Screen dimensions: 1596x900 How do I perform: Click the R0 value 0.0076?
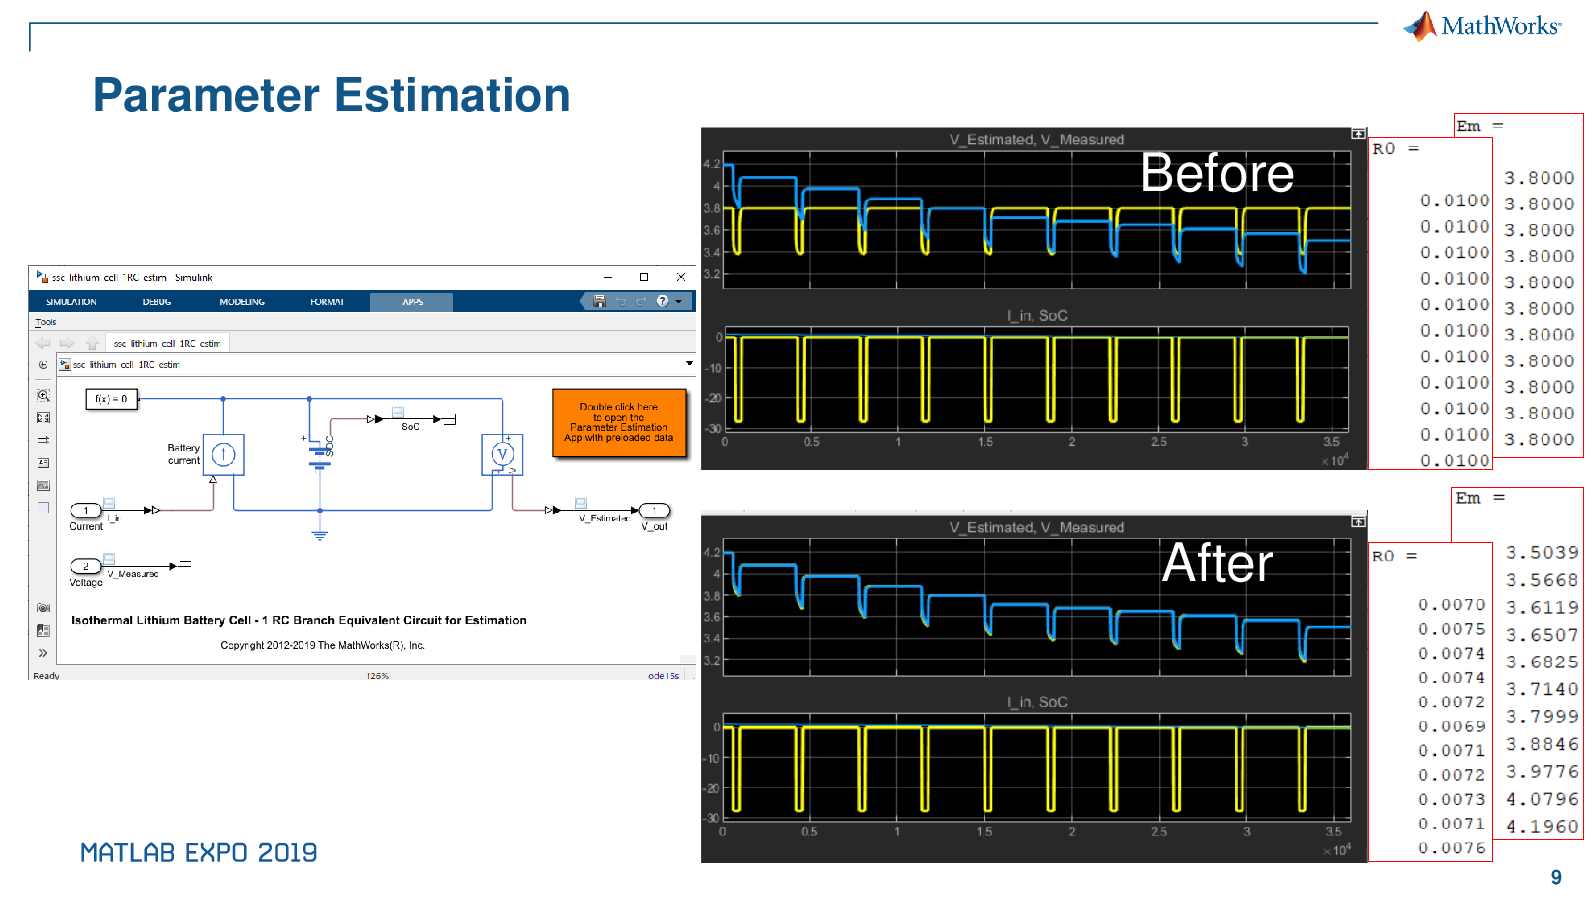1452,848
